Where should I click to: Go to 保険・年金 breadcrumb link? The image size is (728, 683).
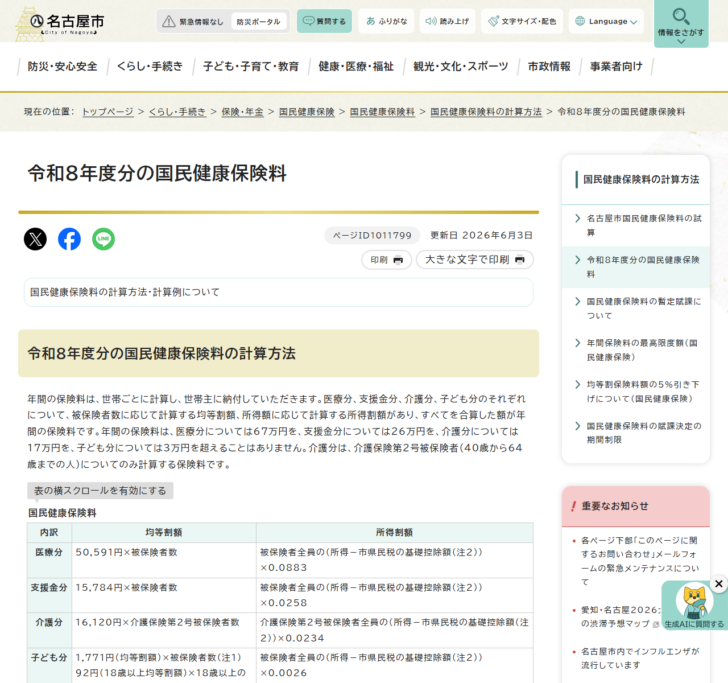coord(242,111)
